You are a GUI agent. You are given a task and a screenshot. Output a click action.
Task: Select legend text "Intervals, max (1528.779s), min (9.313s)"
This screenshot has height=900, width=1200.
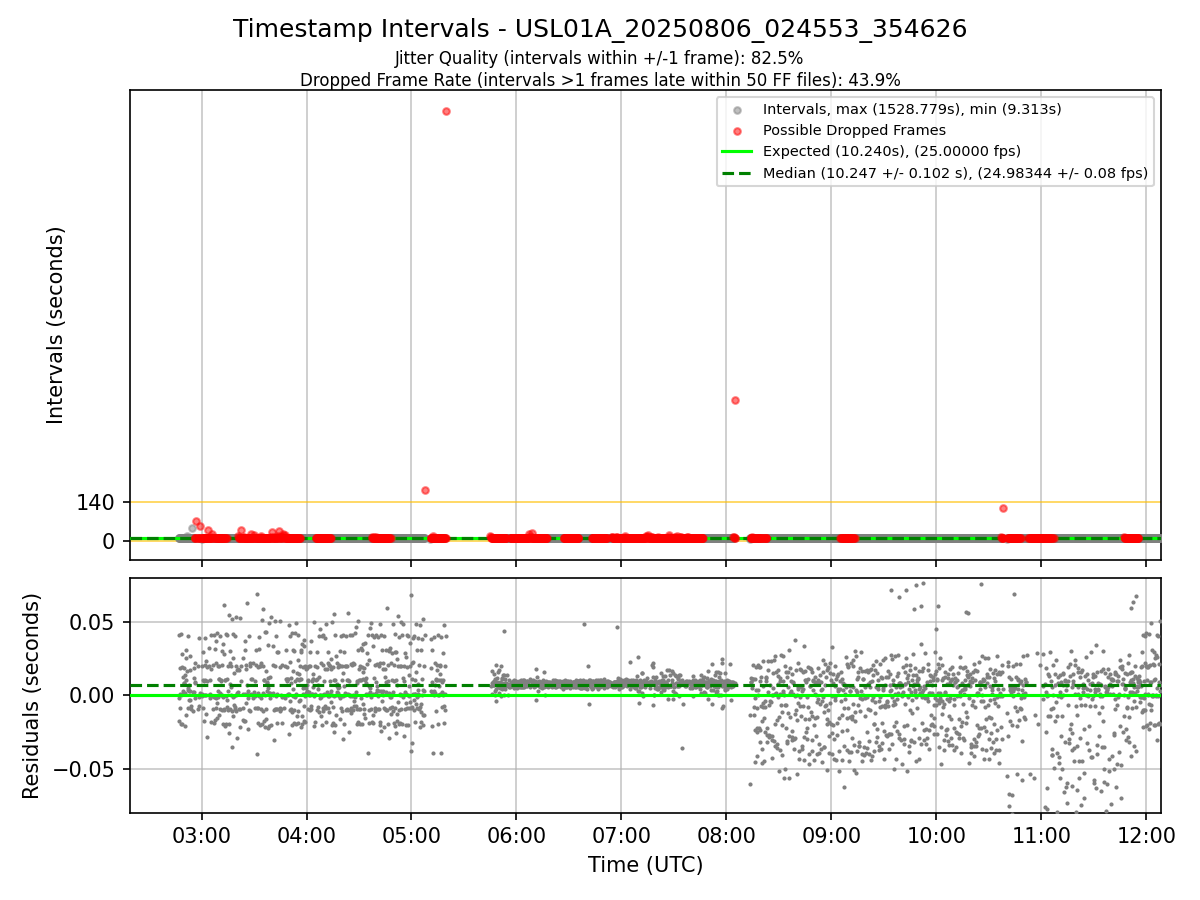pos(912,109)
